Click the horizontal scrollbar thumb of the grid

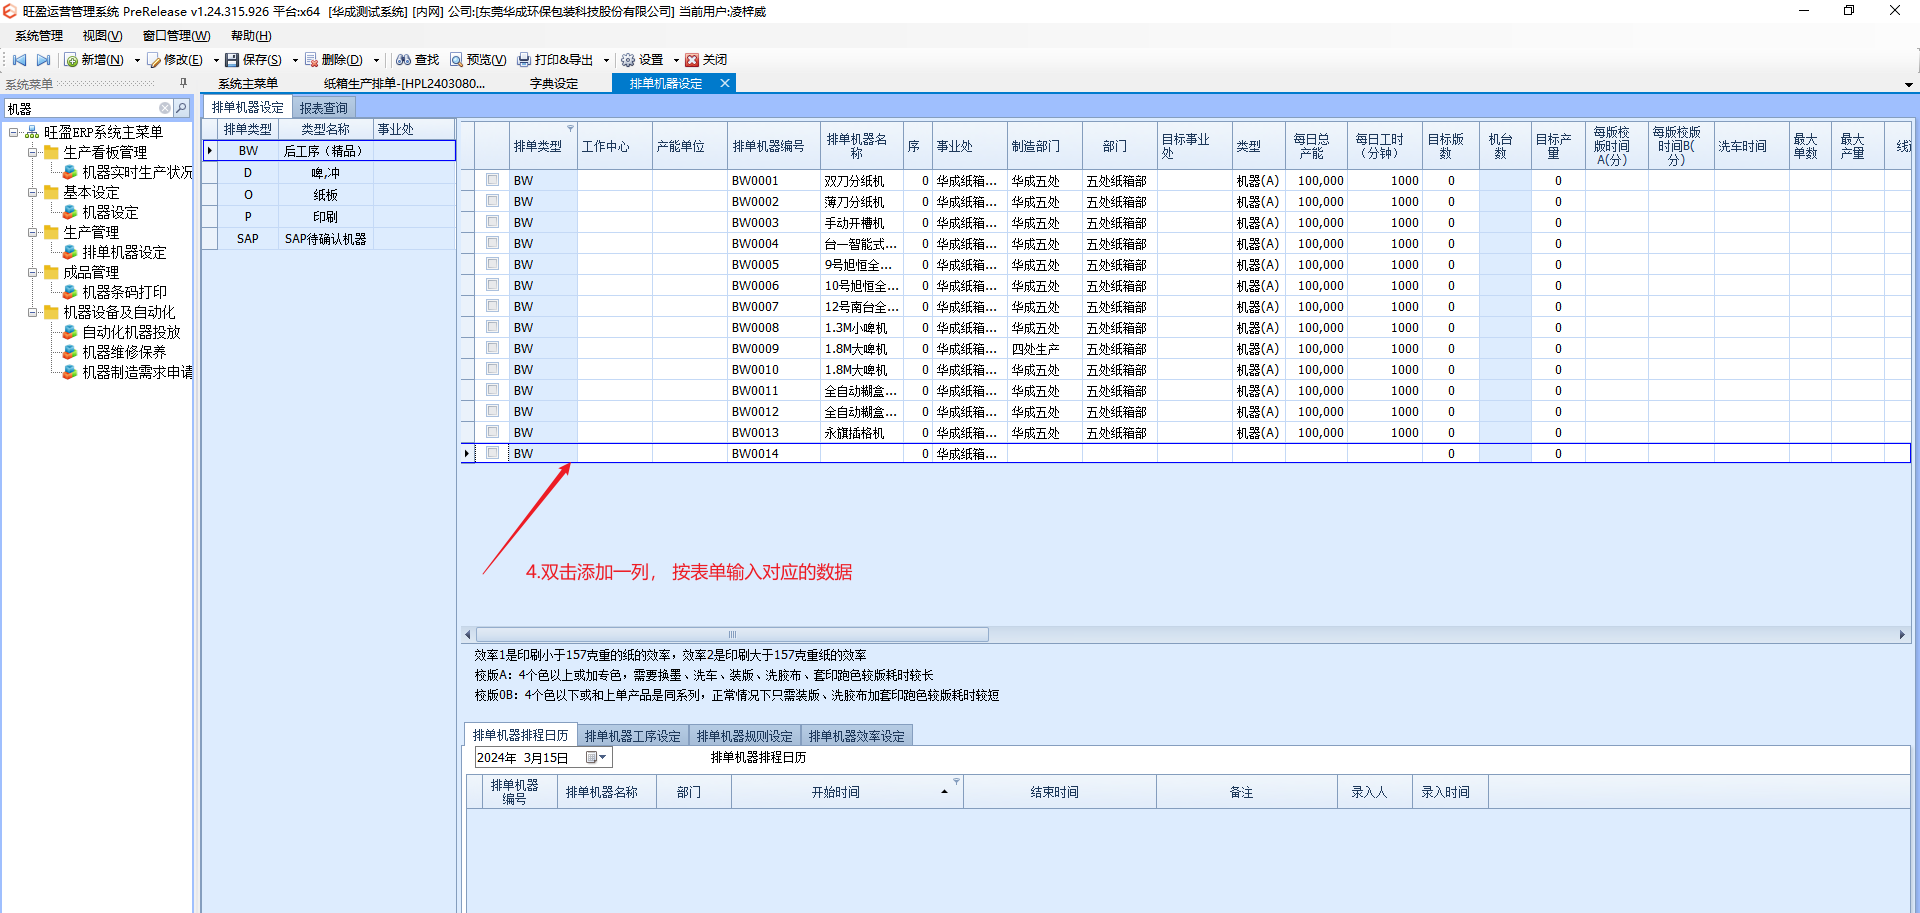(732, 635)
